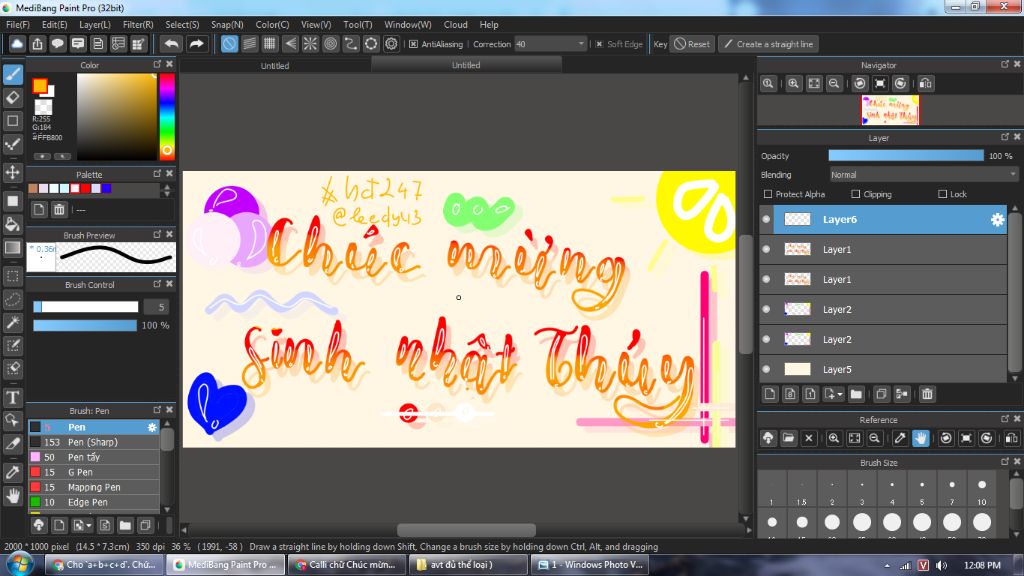
Task: Open the Pen brush settings gear
Action: [152, 427]
